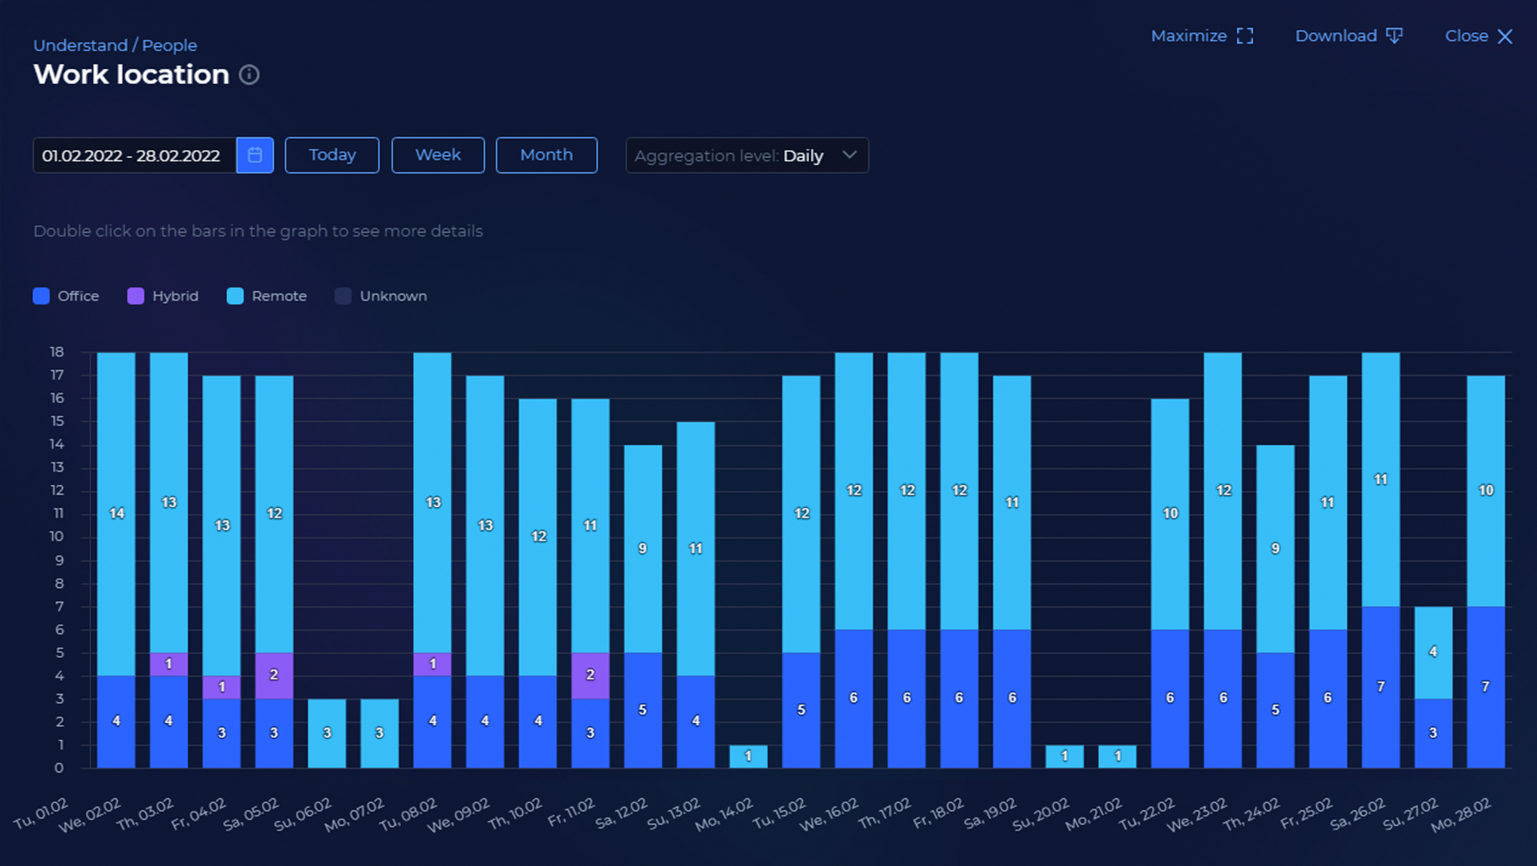Click the Today button
Viewport: 1537px width, 866px height.
coord(332,155)
